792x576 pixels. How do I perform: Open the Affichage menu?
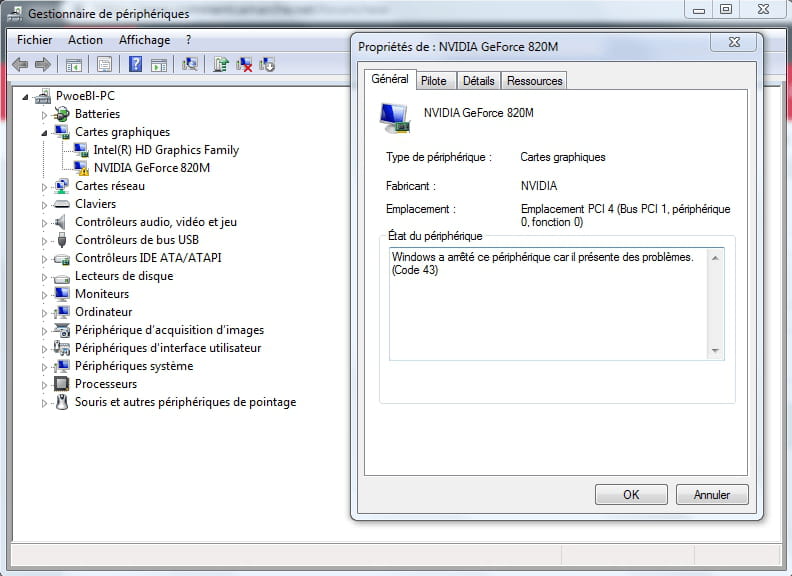click(144, 40)
